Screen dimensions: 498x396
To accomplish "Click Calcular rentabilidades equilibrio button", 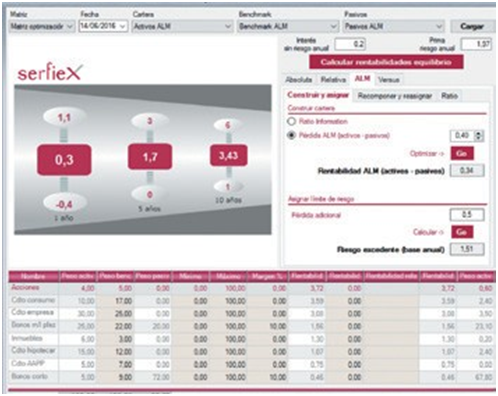I will click(x=386, y=62).
